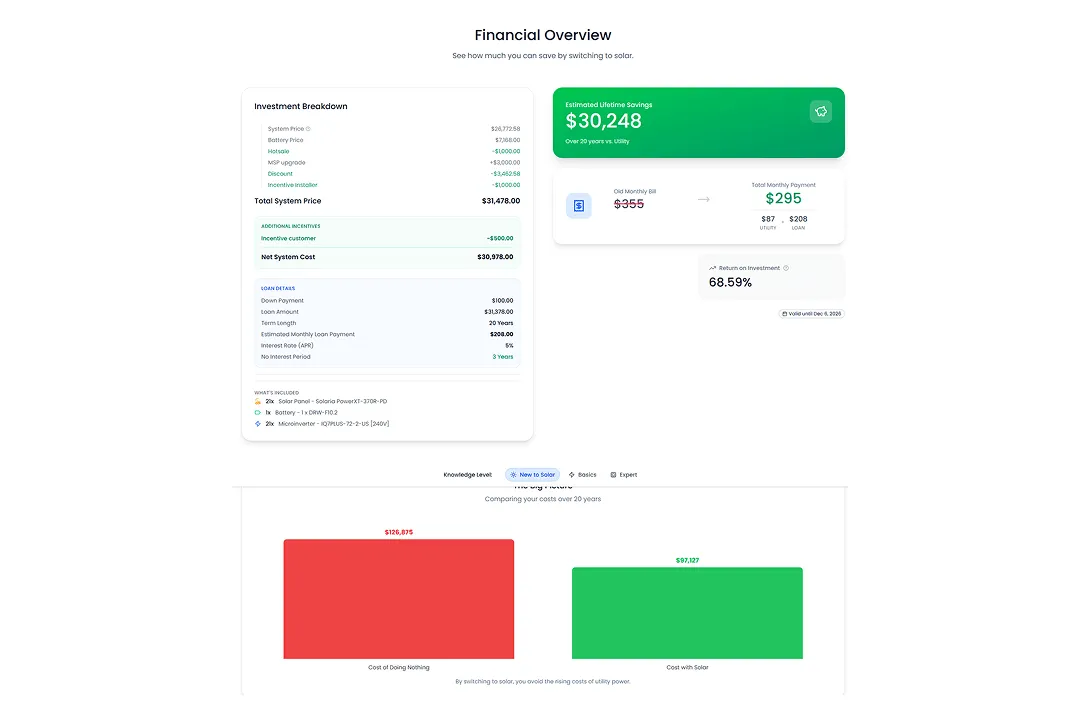This screenshot has width=1080, height=720.
Task: Open the Hotsale line item link
Action: [277, 151]
